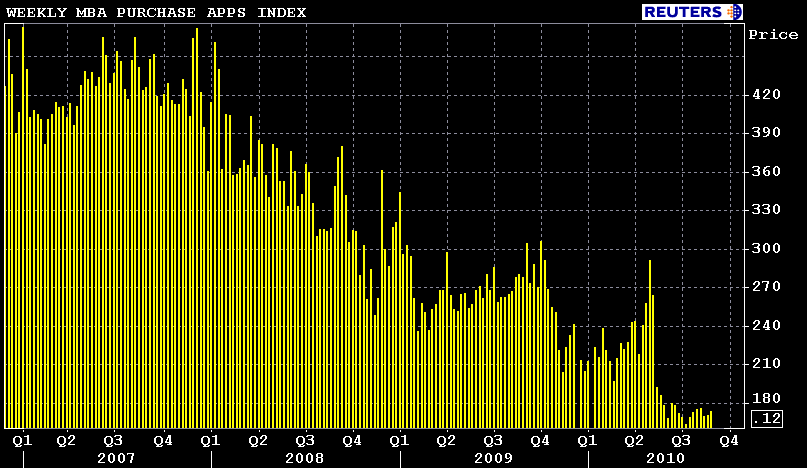The image size is (807, 468).
Task: Select the 300 price axis value
Action: click(765, 248)
